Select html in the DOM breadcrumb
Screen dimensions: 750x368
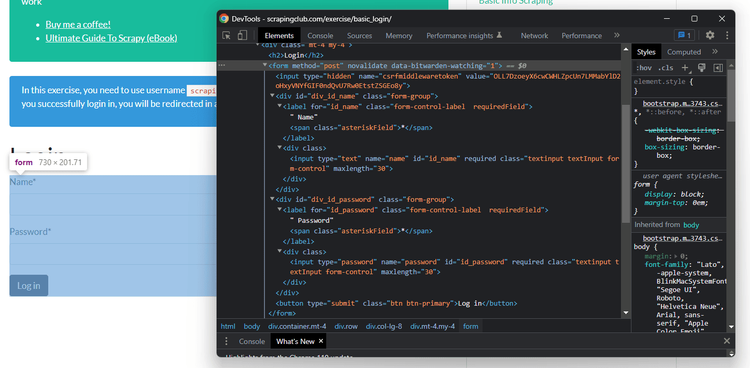[228, 326]
